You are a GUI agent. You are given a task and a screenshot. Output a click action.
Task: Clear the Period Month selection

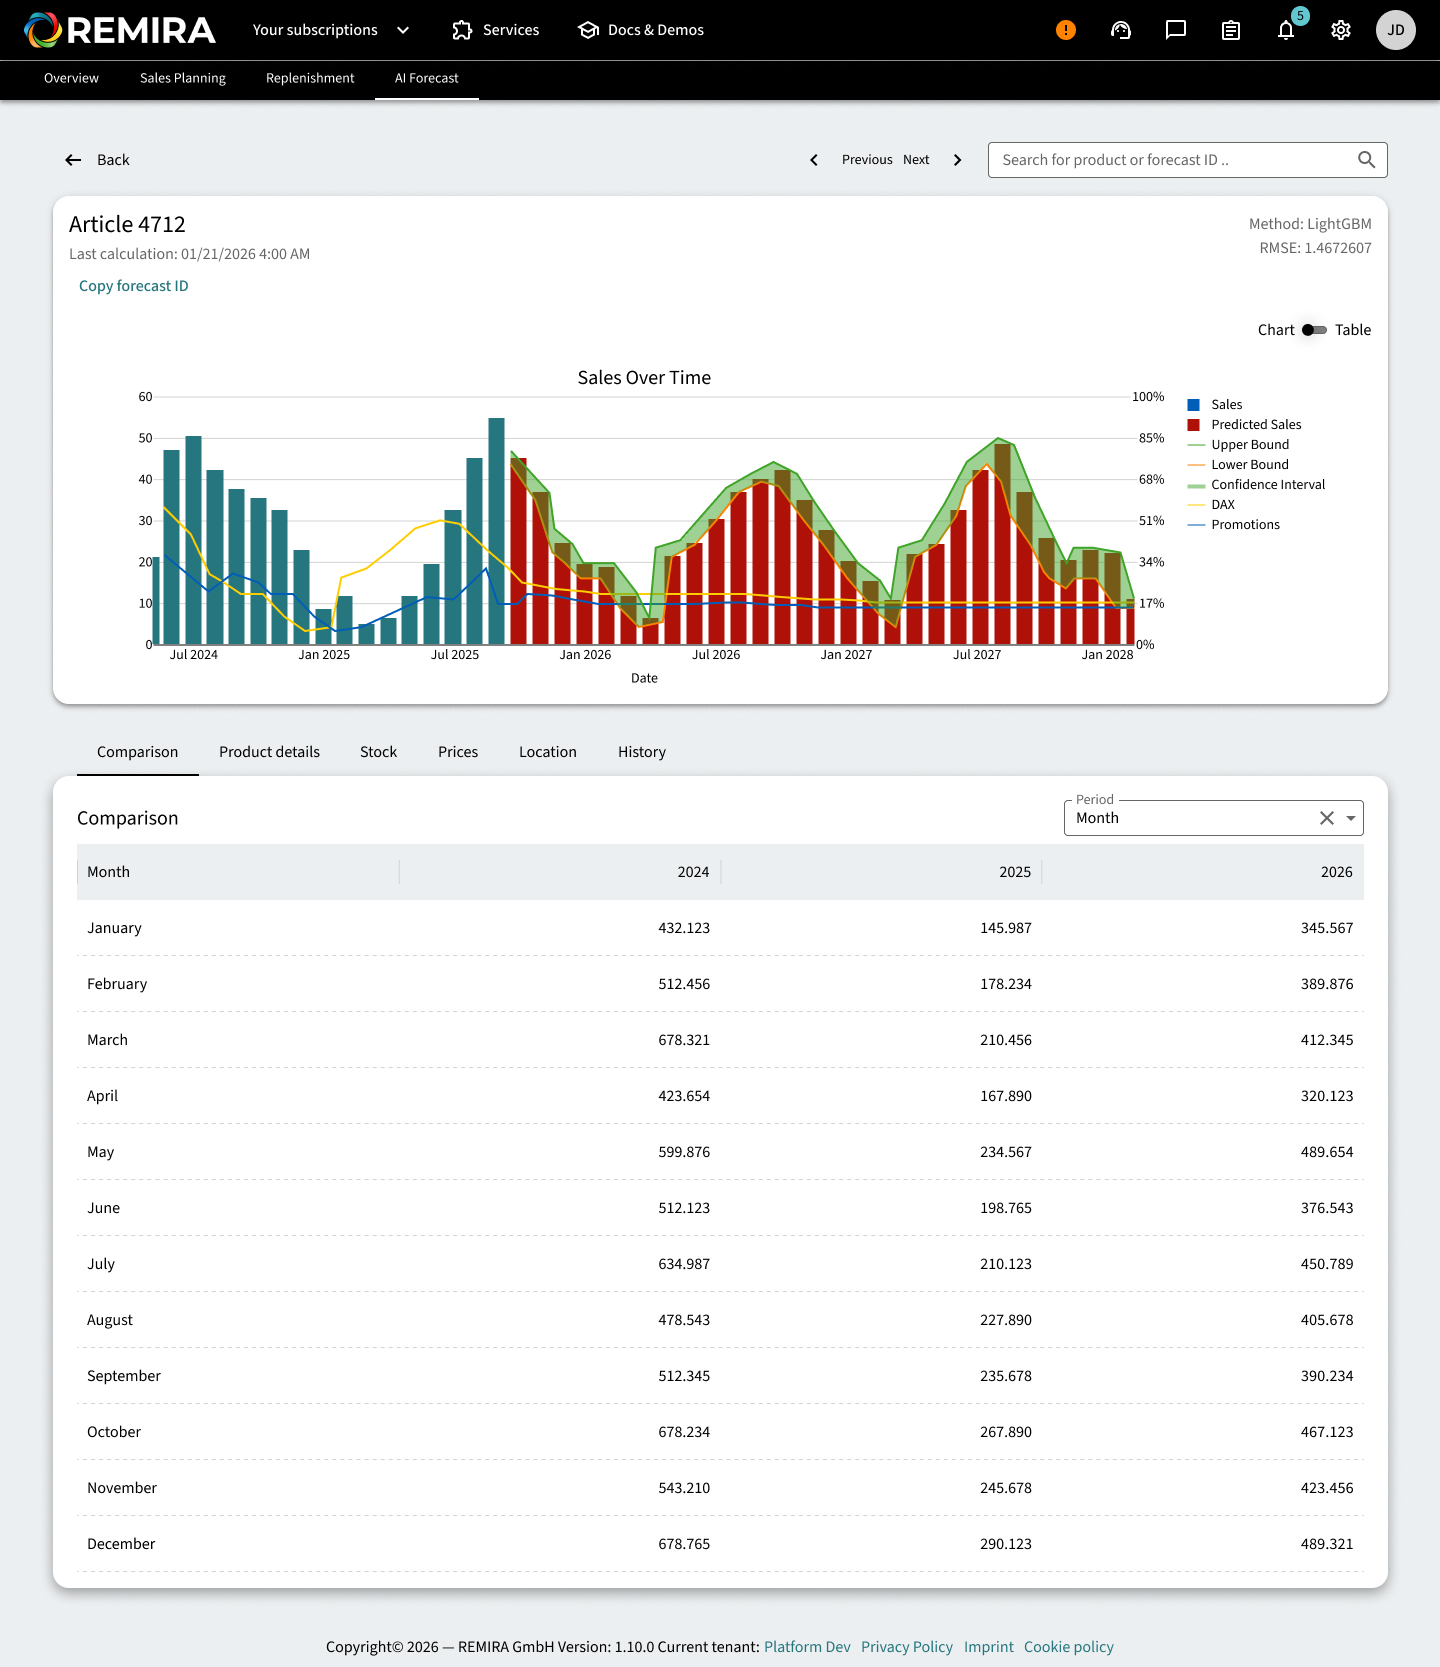1327,818
